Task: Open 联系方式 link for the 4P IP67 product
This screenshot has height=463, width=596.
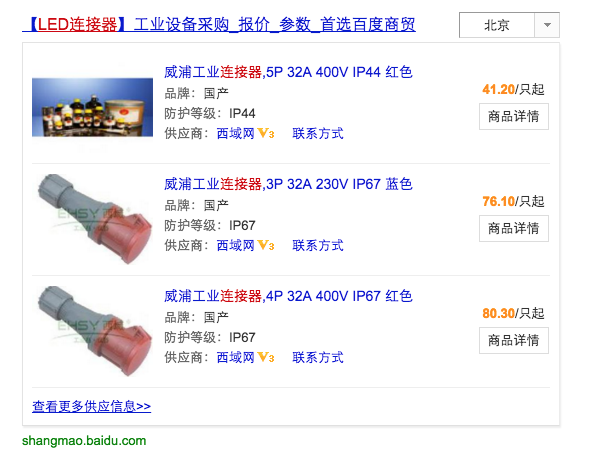Action: (x=318, y=357)
